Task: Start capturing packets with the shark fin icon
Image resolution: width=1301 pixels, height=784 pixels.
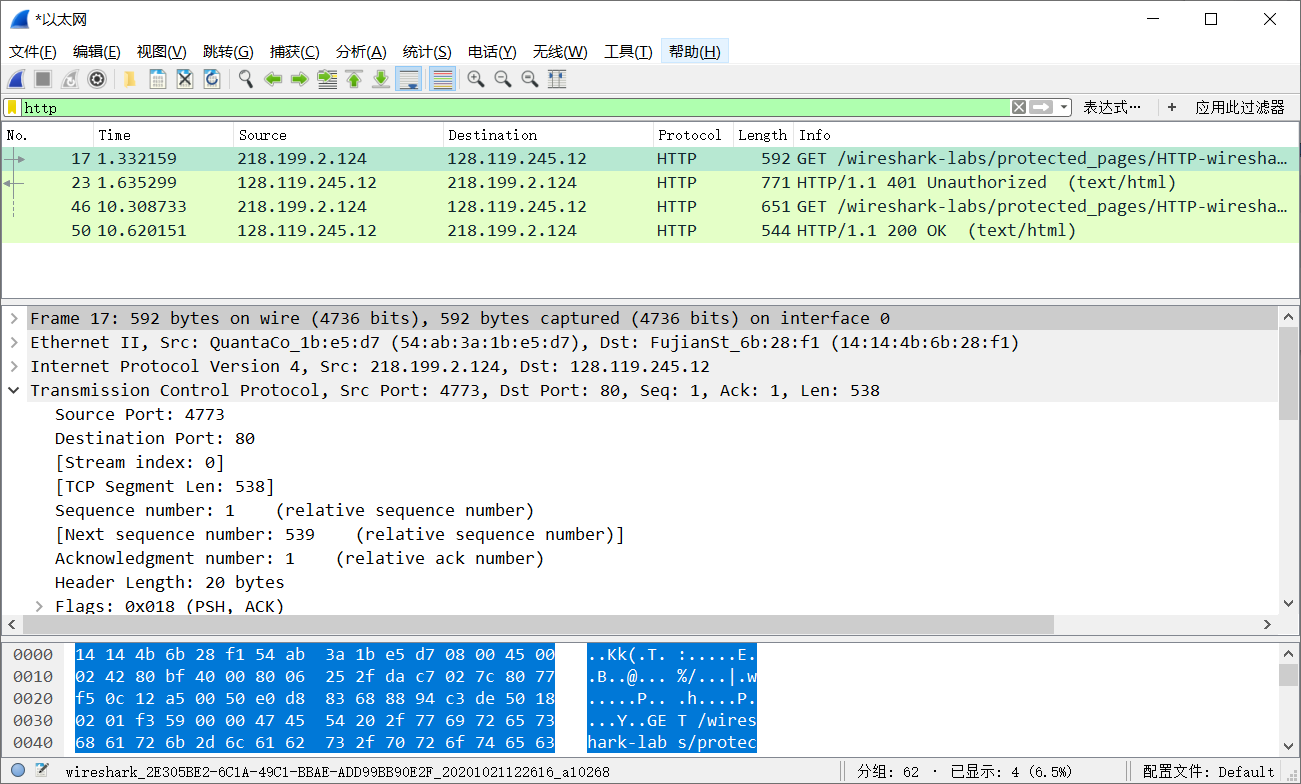Action: pos(16,79)
